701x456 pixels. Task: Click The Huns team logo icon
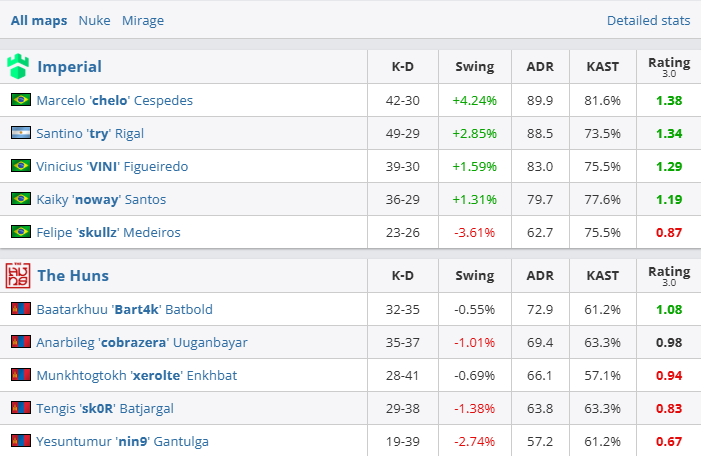19,275
